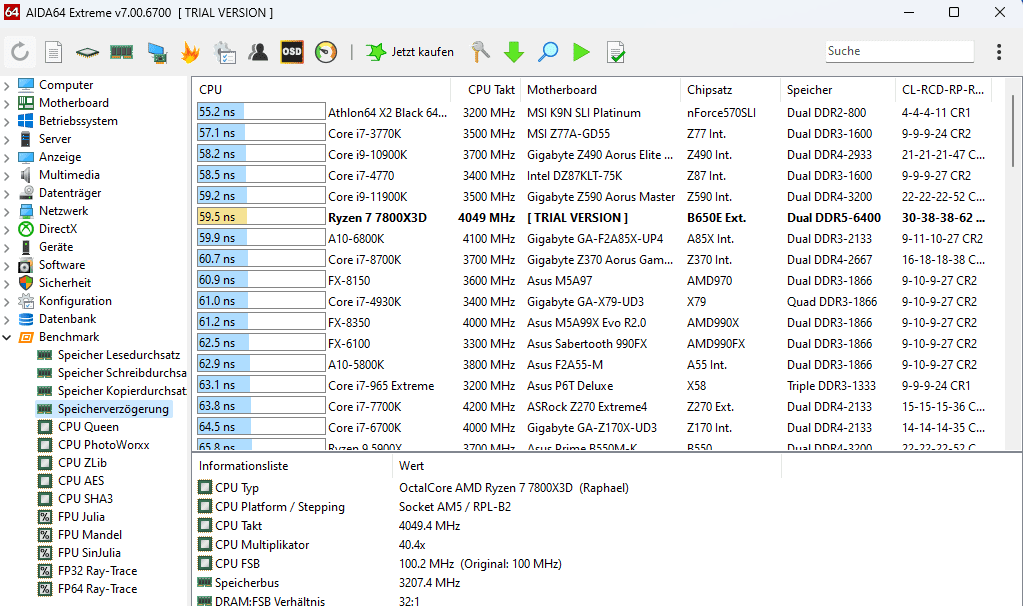Click Jetzt kaufen button
Image resolution: width=1023 pixels, height=606 pixels.
(410, 52)
